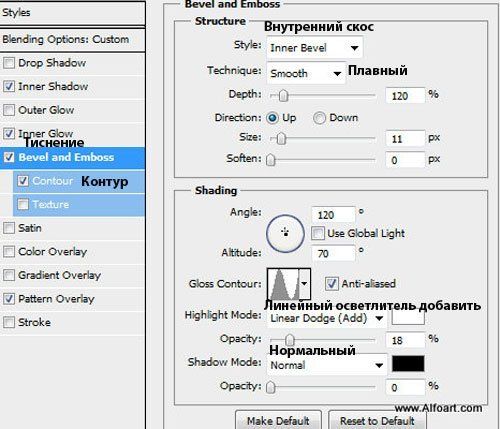The image size is (500, 429).
Task: Select the Contour sub-item row
Action: point(79,181)
